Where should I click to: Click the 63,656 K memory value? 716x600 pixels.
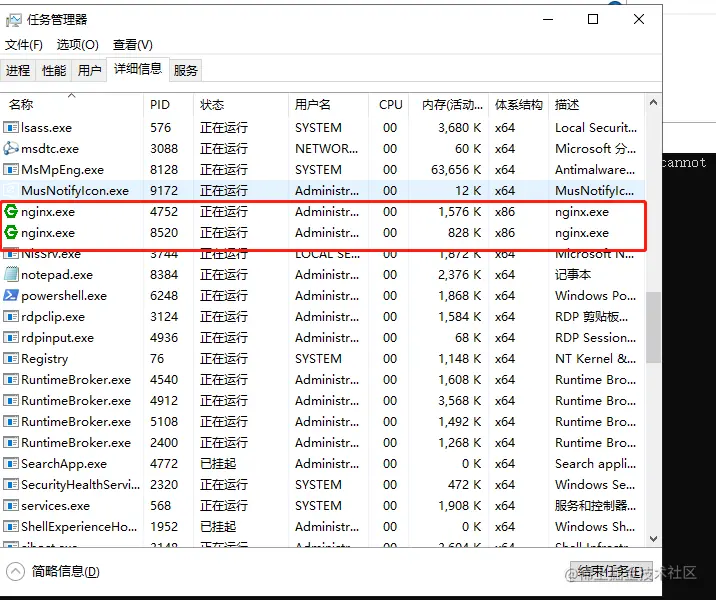[456, 169]
